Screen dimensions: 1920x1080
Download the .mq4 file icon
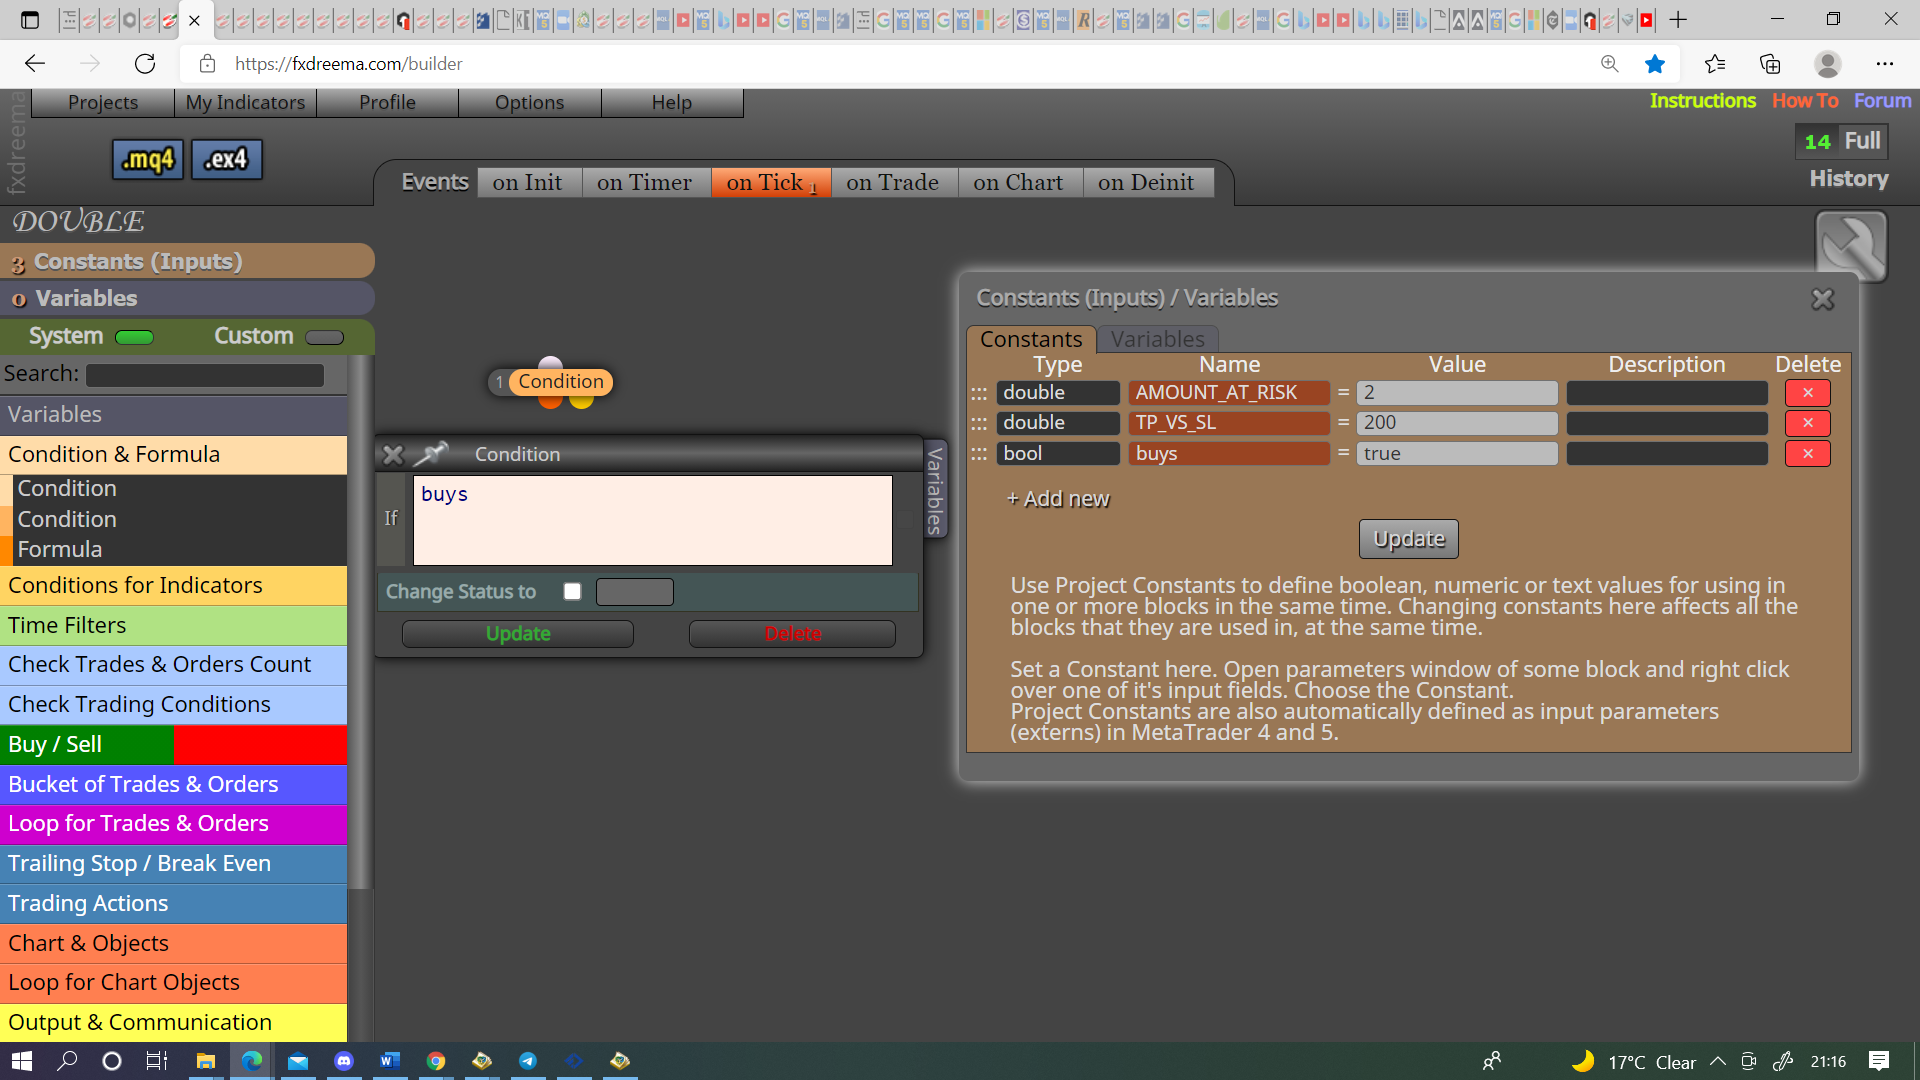click(x=148, y=159)
